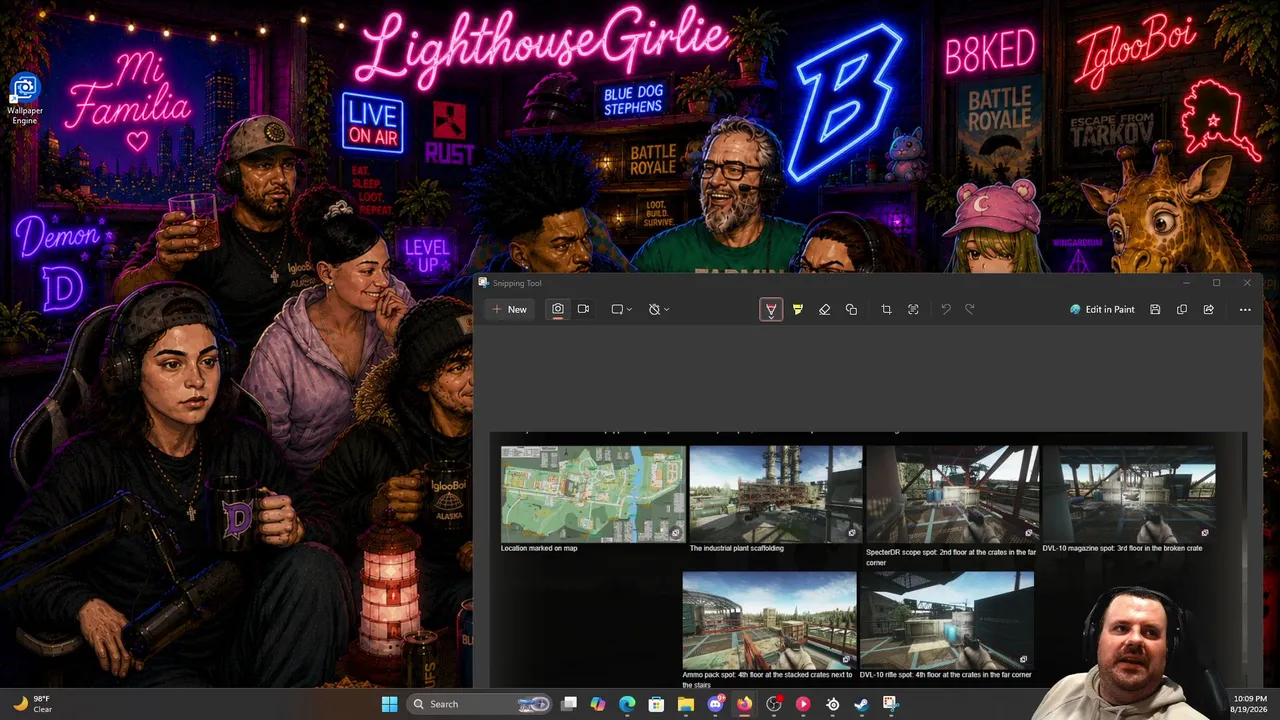1280x720 pixels.
Task: Switch to Snip (camera) mode
Action: pyautogui.click(x=558, y=310)
